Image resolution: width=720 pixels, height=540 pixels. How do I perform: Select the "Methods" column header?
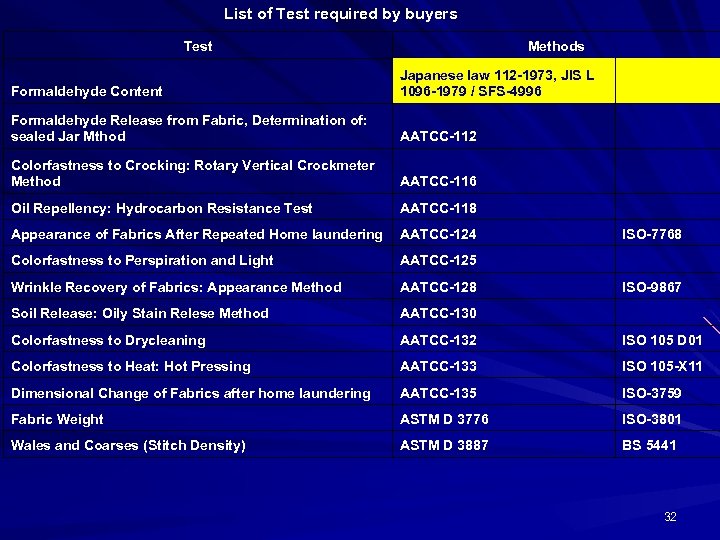(x=556, y=46)
